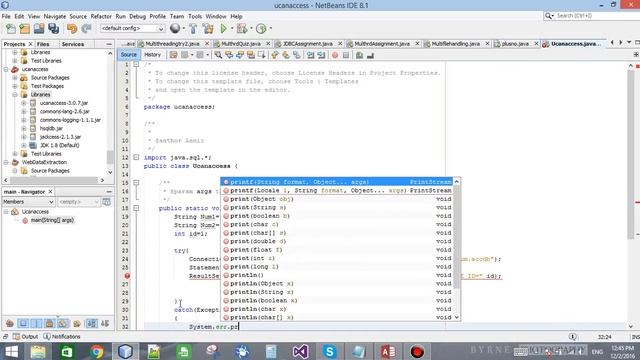Open Google Chrome from the taskbar
This screenshot has width=640, height=360.
point(97,351)
